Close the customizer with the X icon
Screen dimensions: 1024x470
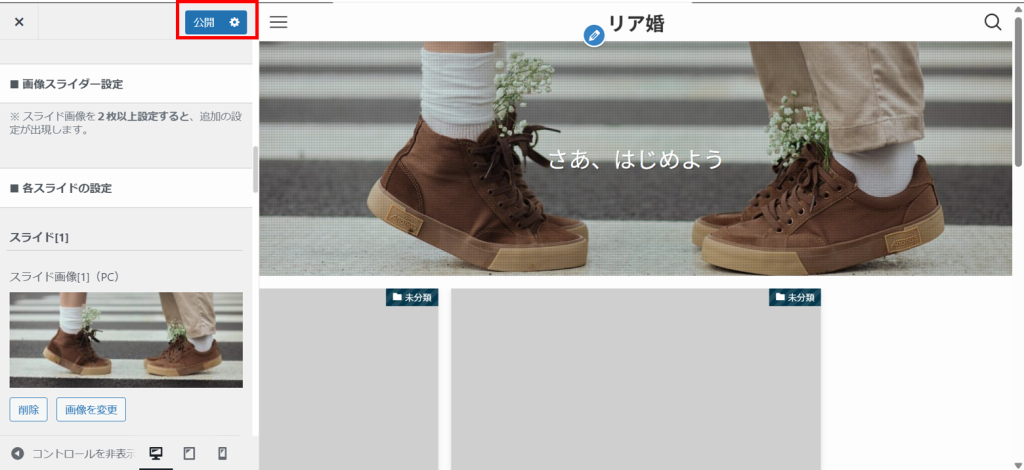[19, 22]
